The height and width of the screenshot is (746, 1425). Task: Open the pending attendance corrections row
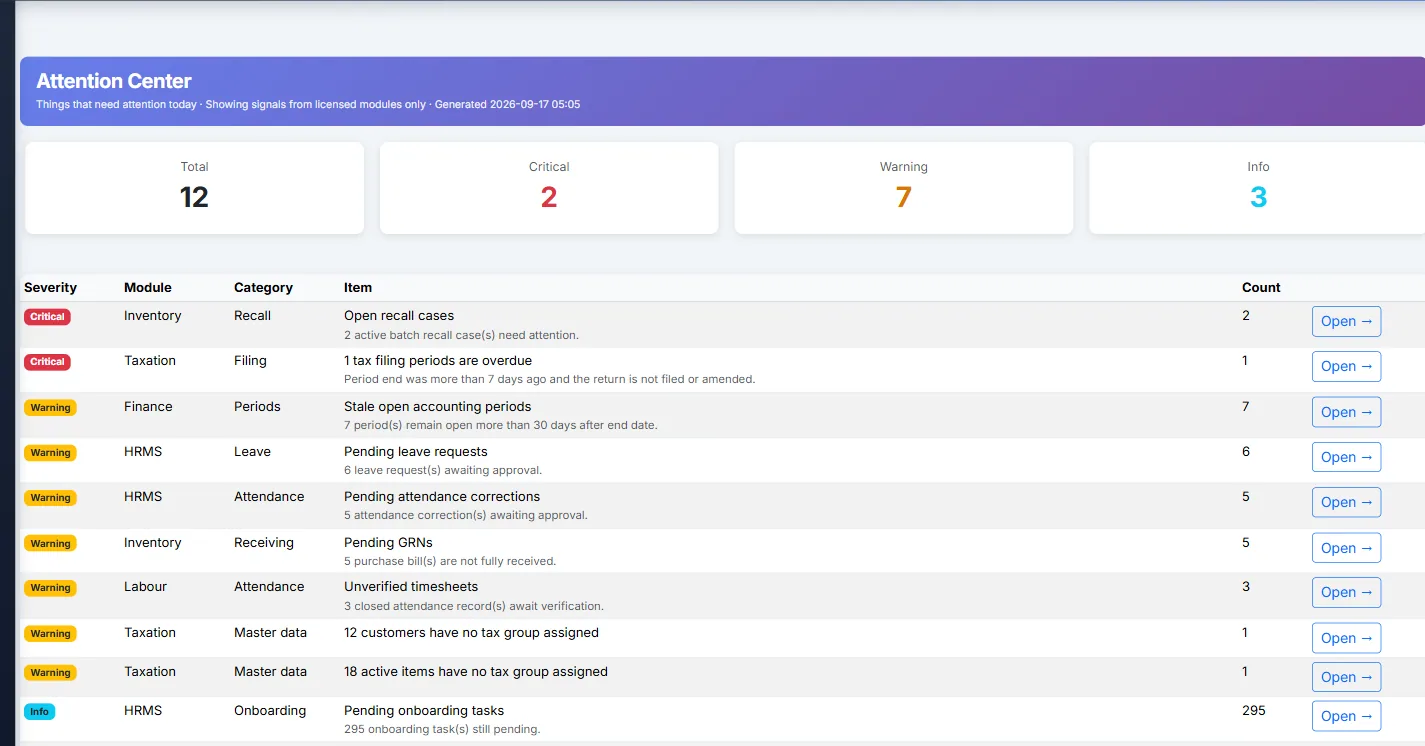point(1346,502)
